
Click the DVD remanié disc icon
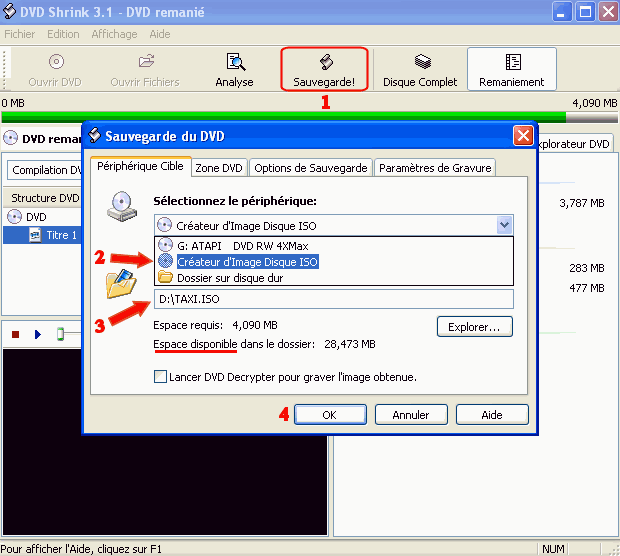[10, 138]
